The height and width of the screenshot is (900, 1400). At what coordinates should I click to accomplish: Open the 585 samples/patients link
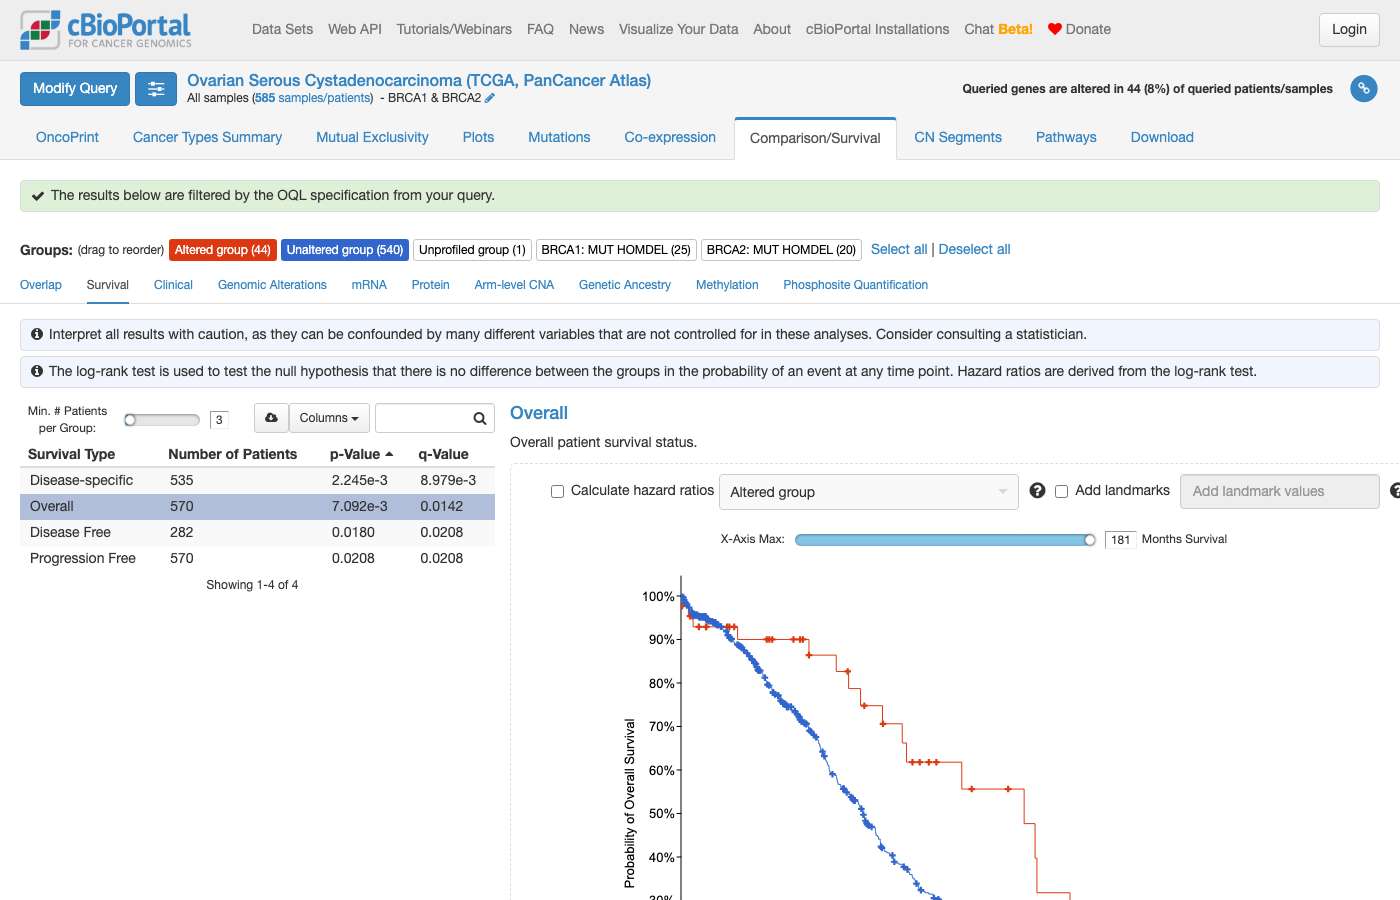[313, 98]
